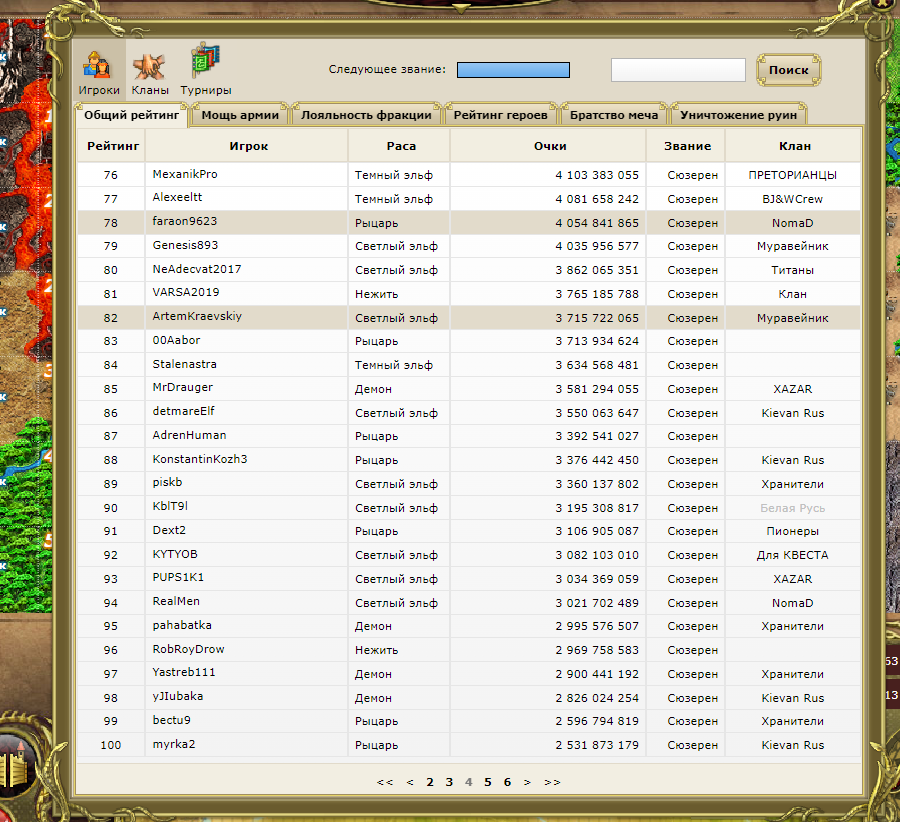
Task: Open the Кланы (Clans) rankings icon
Action: 150,68
